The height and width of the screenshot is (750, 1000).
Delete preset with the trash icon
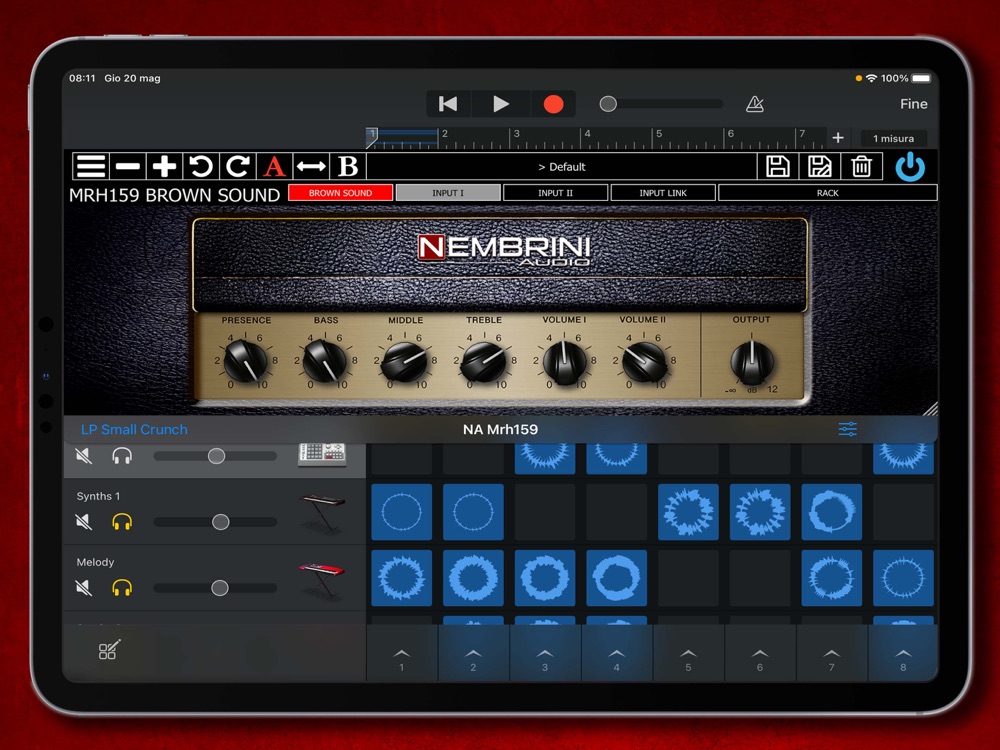862,166
